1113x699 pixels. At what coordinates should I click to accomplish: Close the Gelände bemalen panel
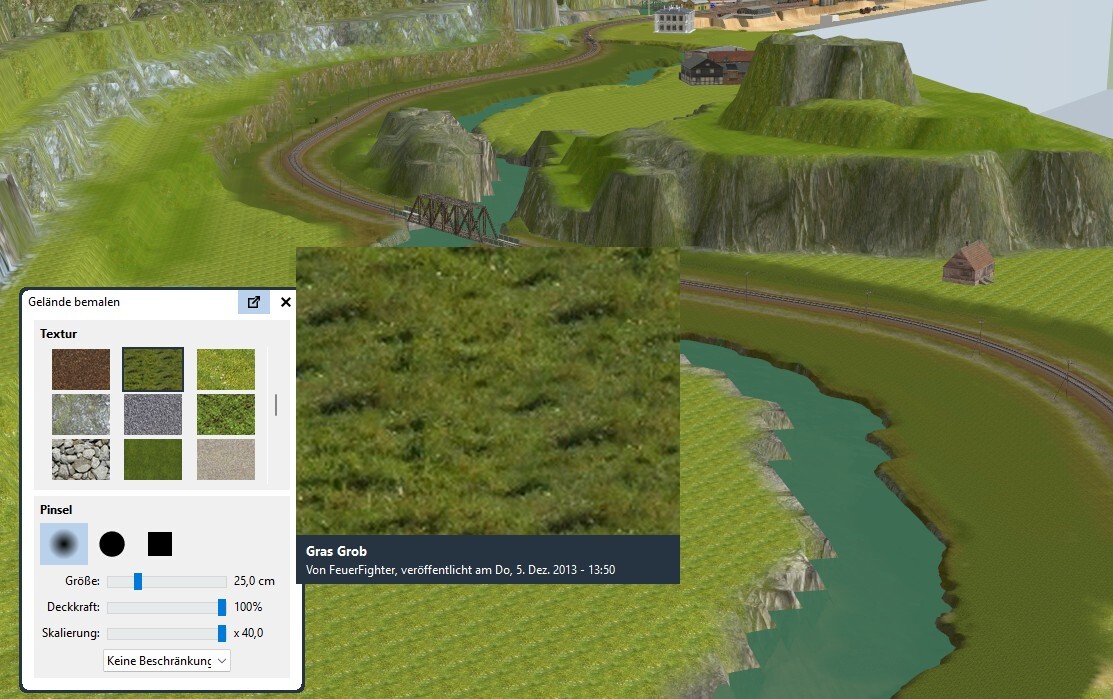point(286,302)
